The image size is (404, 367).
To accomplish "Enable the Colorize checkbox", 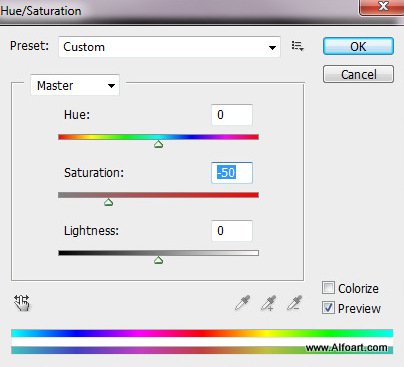I will 328,288.
